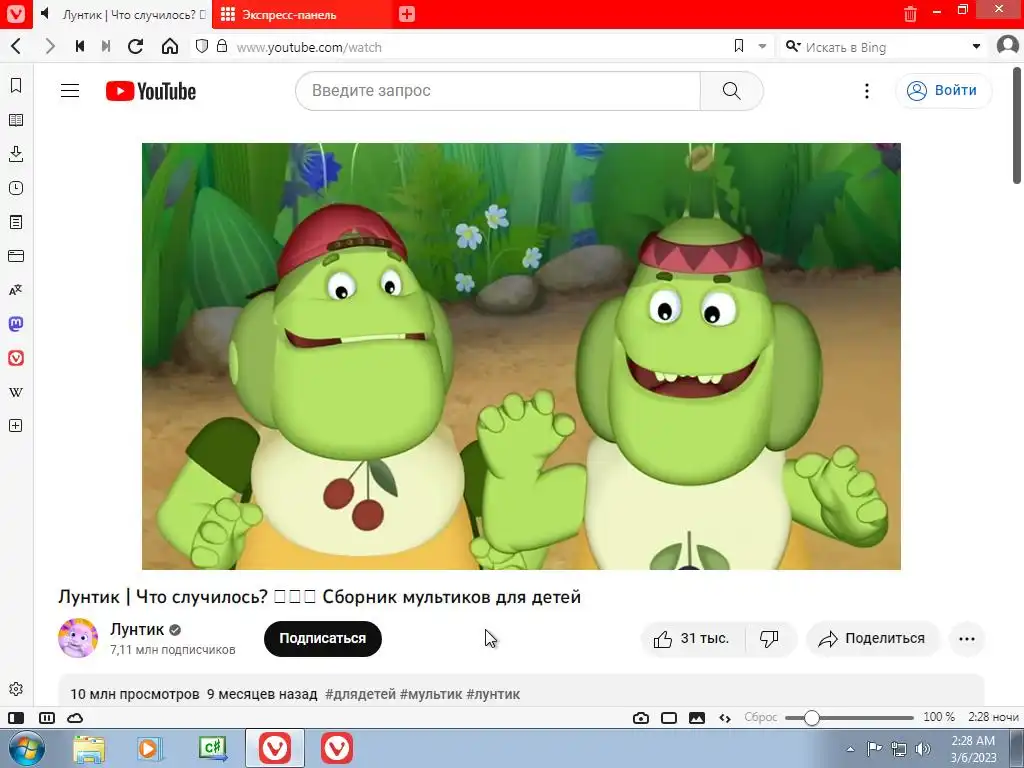This screenshot has width=1024, height=768.
Task: Open the address bar history dropdown
Action: [762, 46]
